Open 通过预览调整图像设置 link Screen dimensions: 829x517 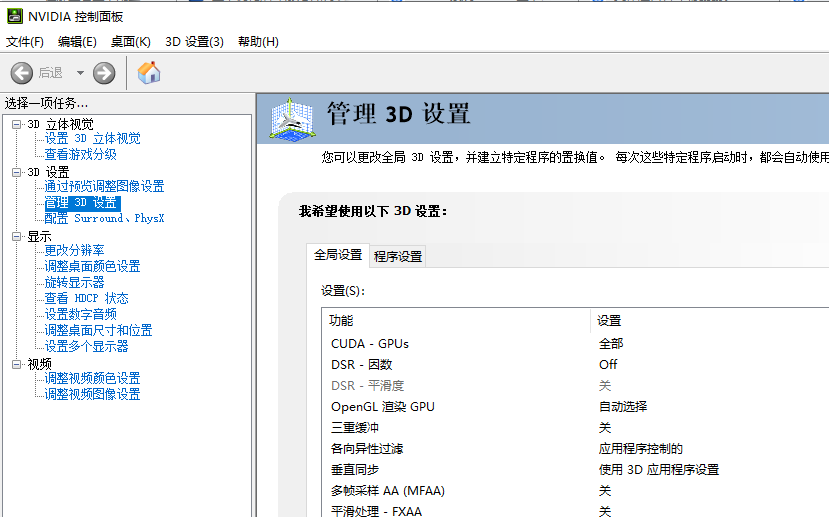coord(104,186)
